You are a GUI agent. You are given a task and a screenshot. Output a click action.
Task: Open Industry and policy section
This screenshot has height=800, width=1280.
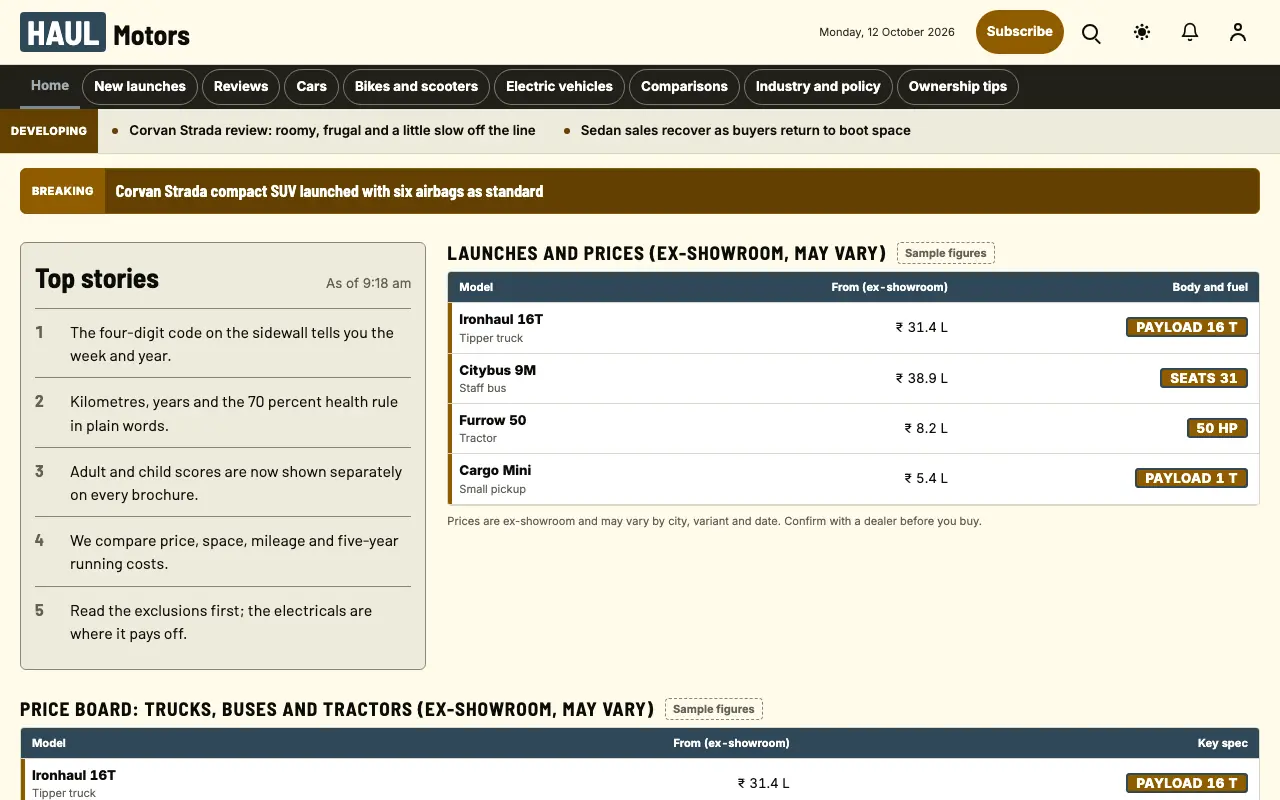point(818,87)
